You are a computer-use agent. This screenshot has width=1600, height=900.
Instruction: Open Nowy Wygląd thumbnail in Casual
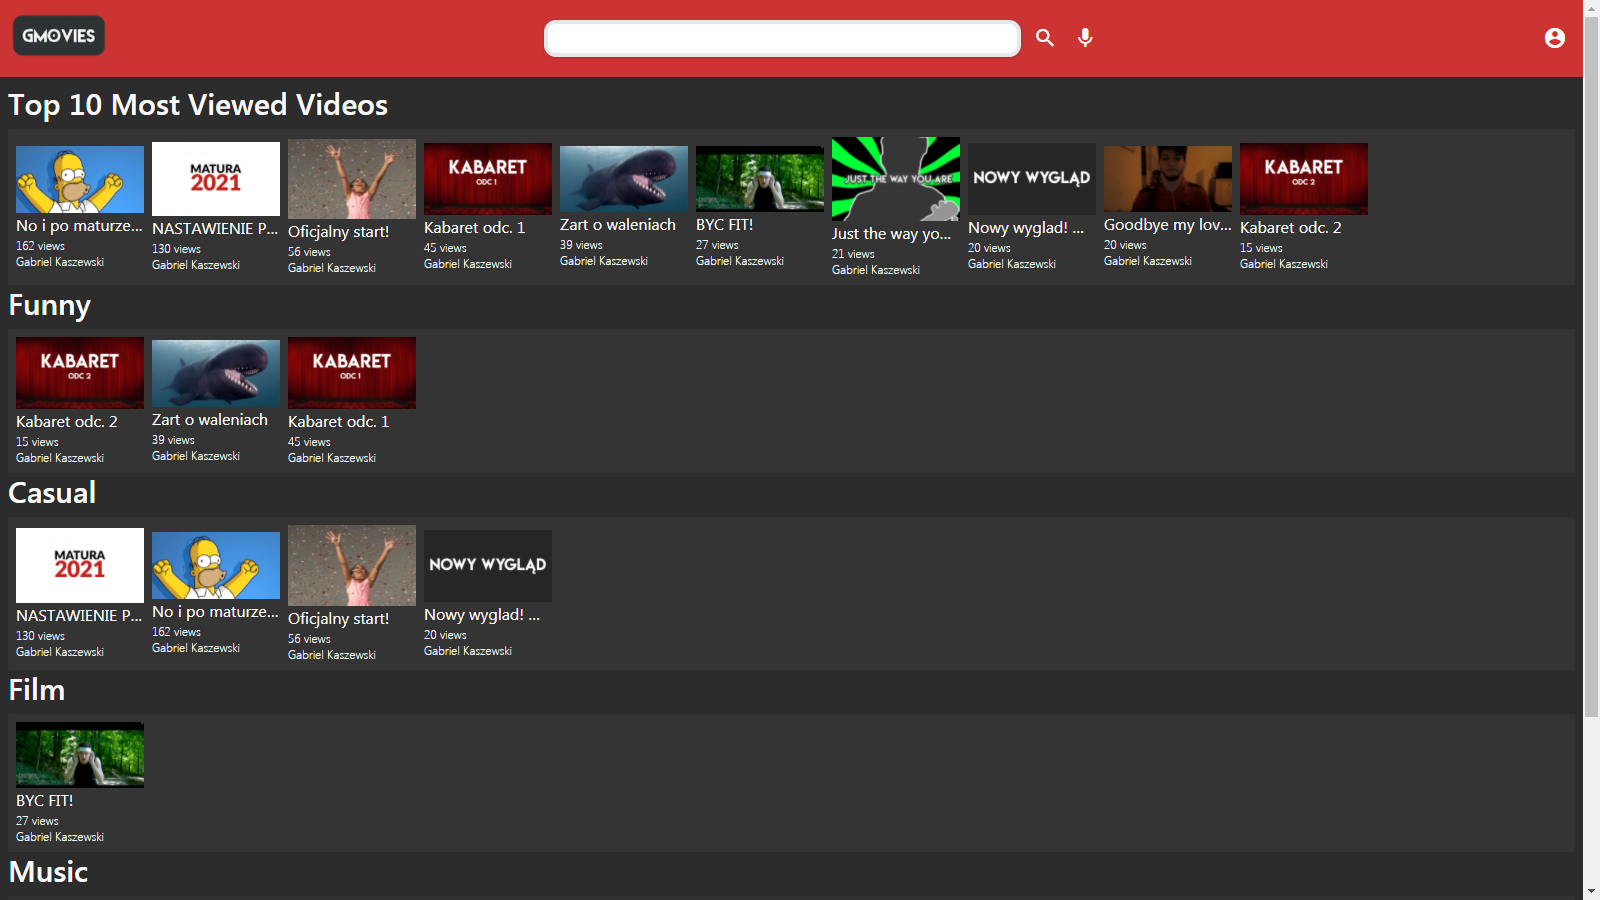488,565
